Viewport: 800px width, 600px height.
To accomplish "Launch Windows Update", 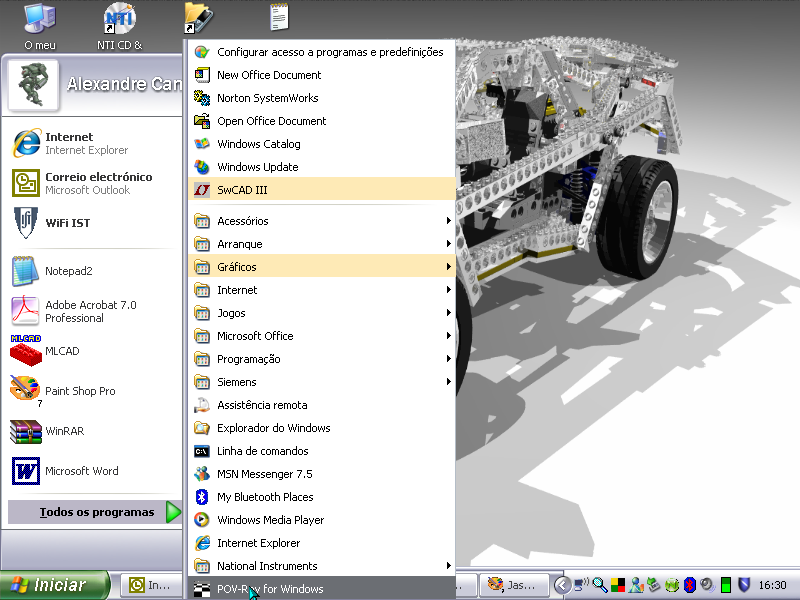I will [321, 167].
